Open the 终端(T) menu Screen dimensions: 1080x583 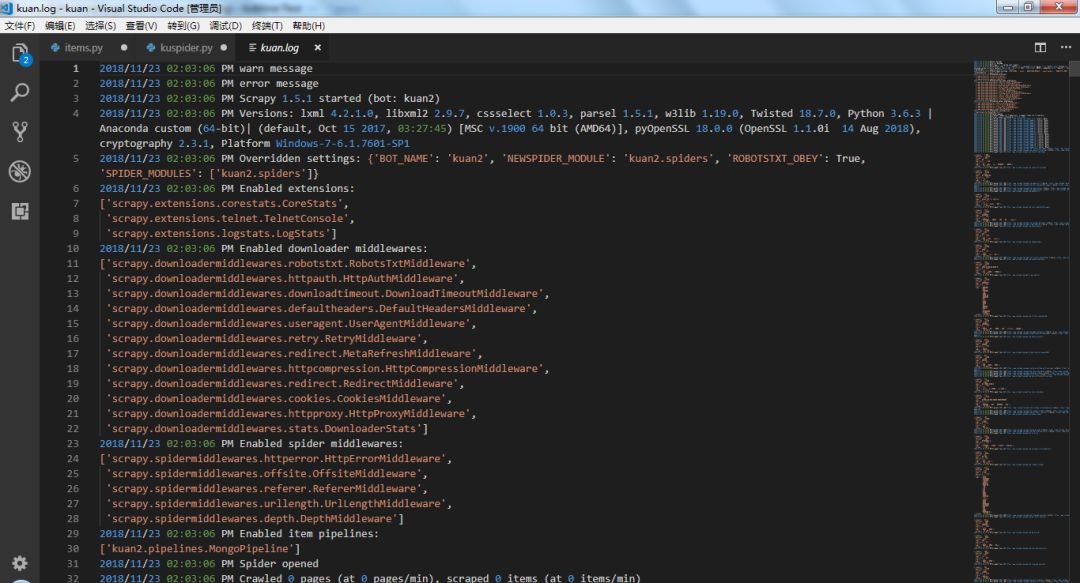(x=267, y=25)
